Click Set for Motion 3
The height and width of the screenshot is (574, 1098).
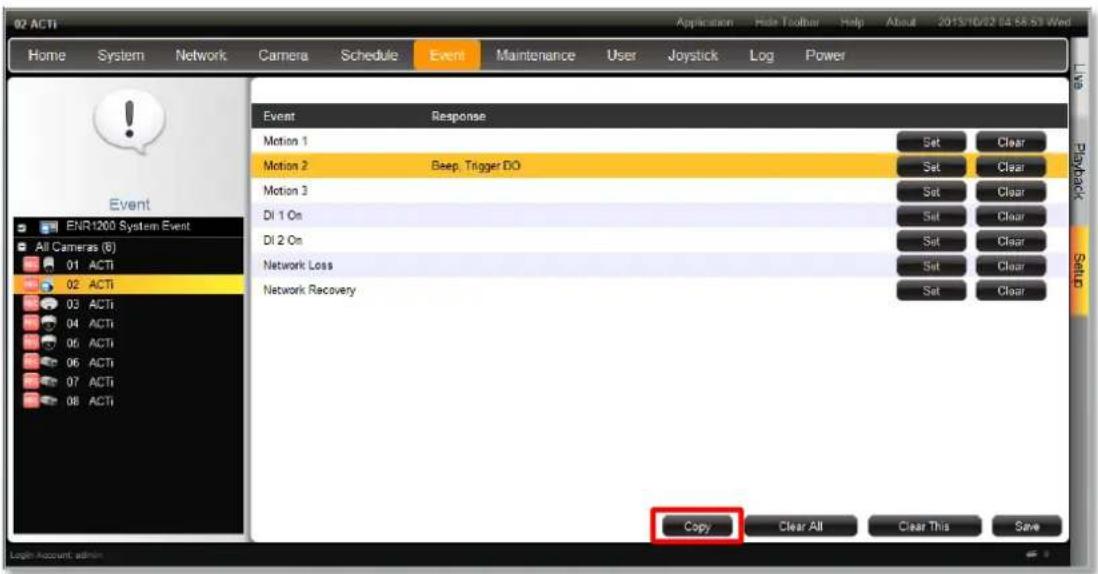click(931, 192)
